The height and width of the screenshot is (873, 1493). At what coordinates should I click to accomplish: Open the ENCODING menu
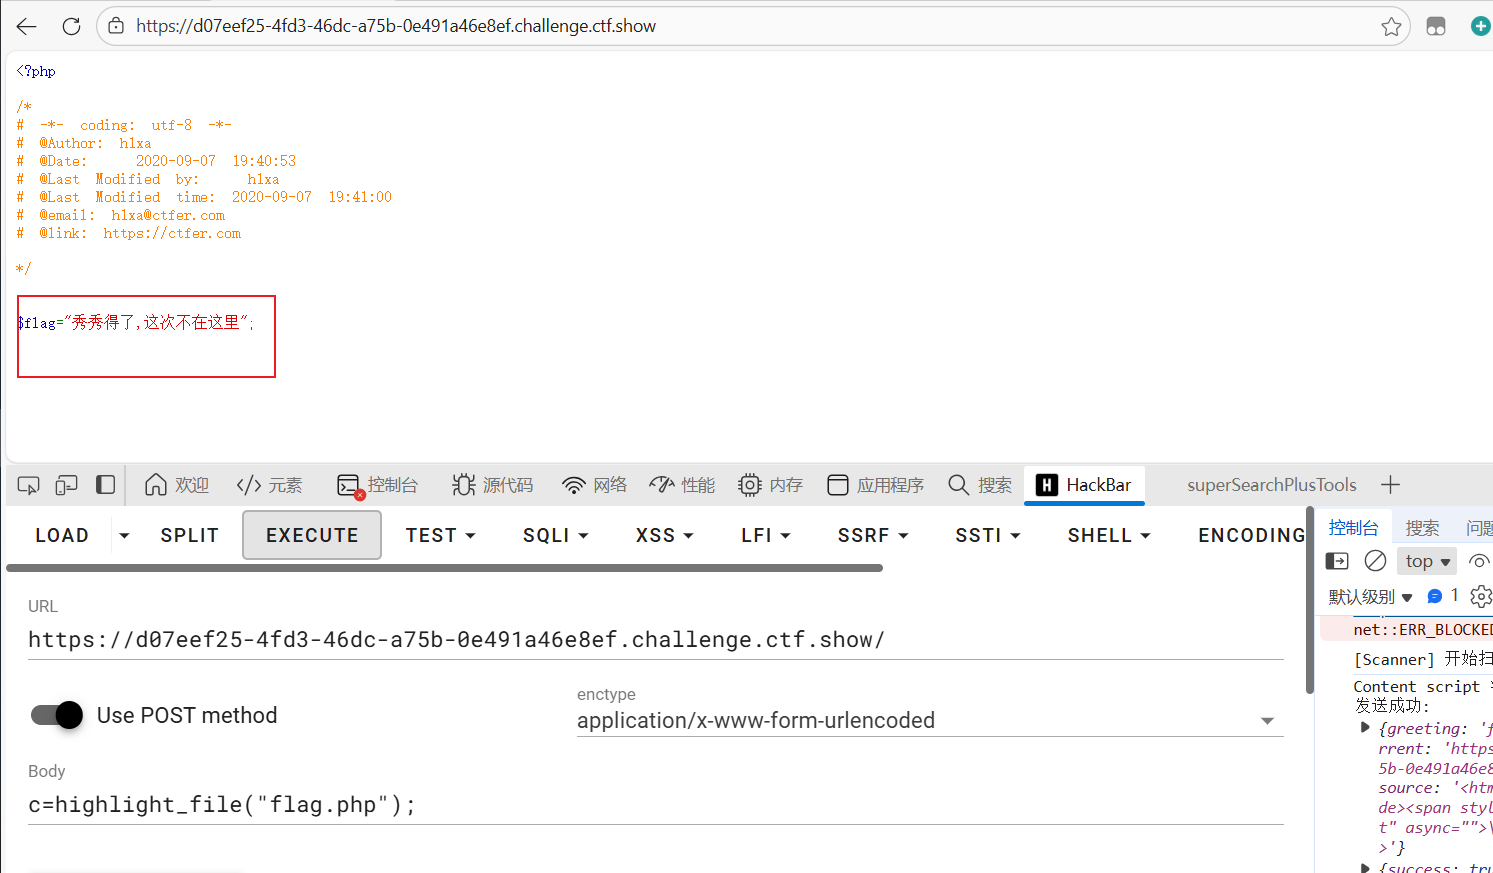click(1250, 535)
